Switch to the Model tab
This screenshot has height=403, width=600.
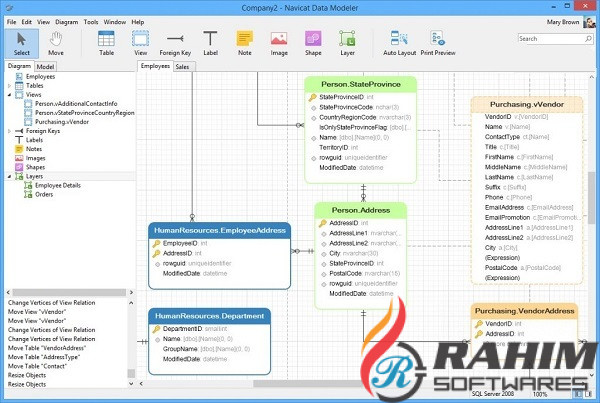pos(45,67)
